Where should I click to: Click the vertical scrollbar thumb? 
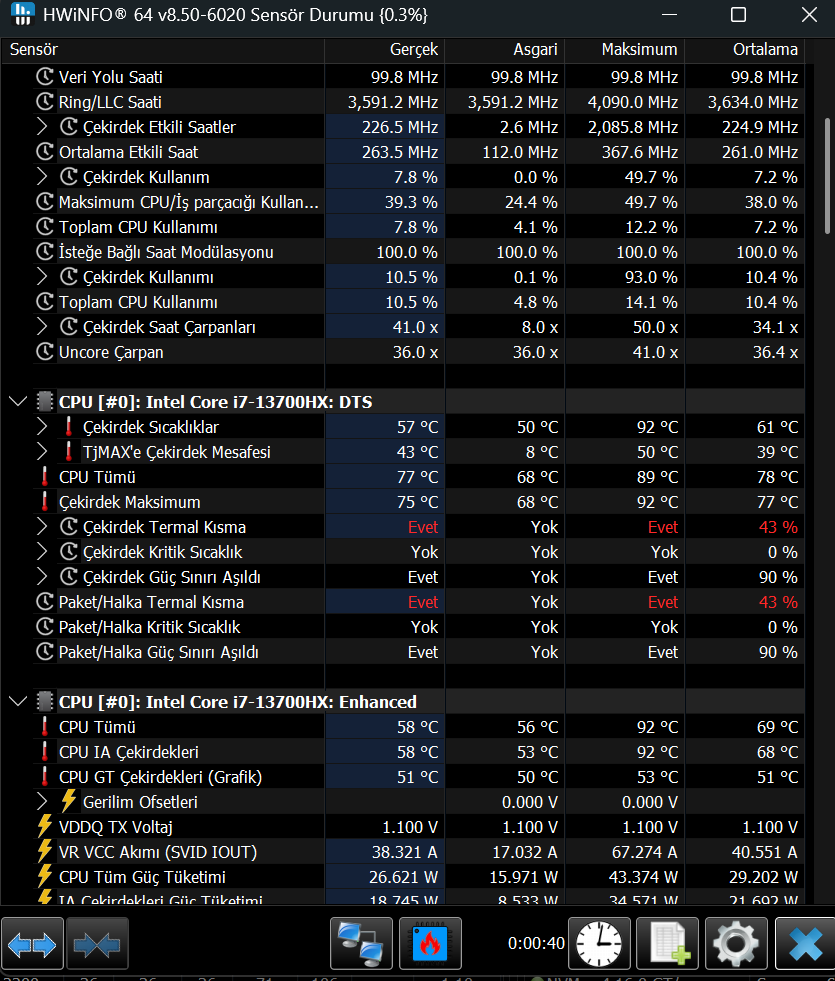[827, 176]
